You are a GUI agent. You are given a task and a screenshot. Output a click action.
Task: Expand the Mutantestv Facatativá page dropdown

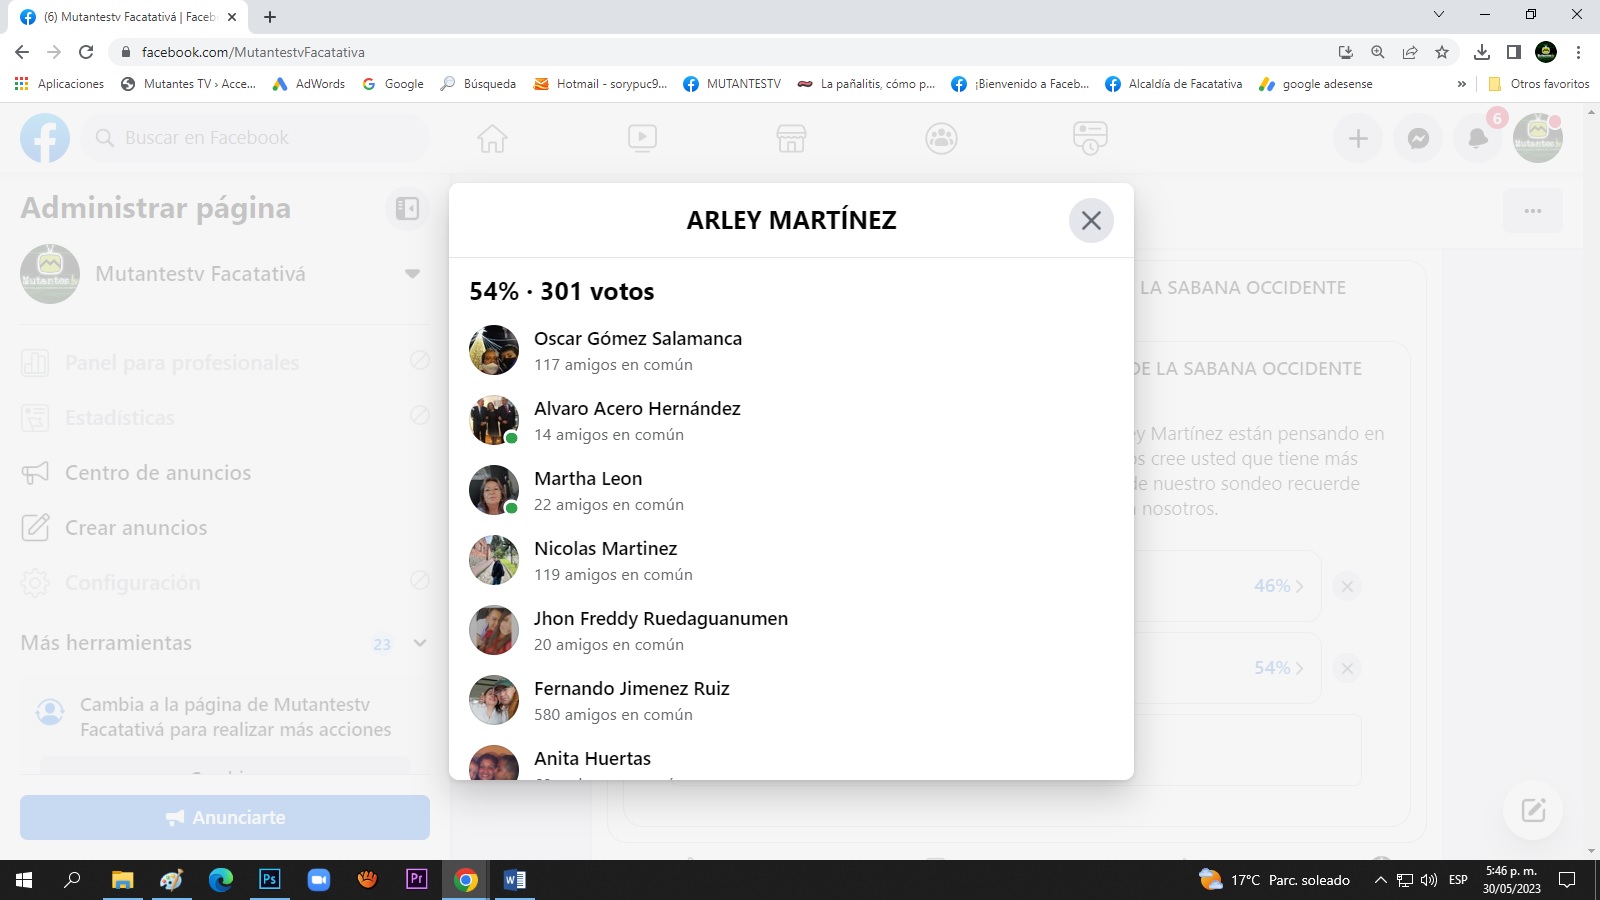pyautogui.click(x=412, y=274)
